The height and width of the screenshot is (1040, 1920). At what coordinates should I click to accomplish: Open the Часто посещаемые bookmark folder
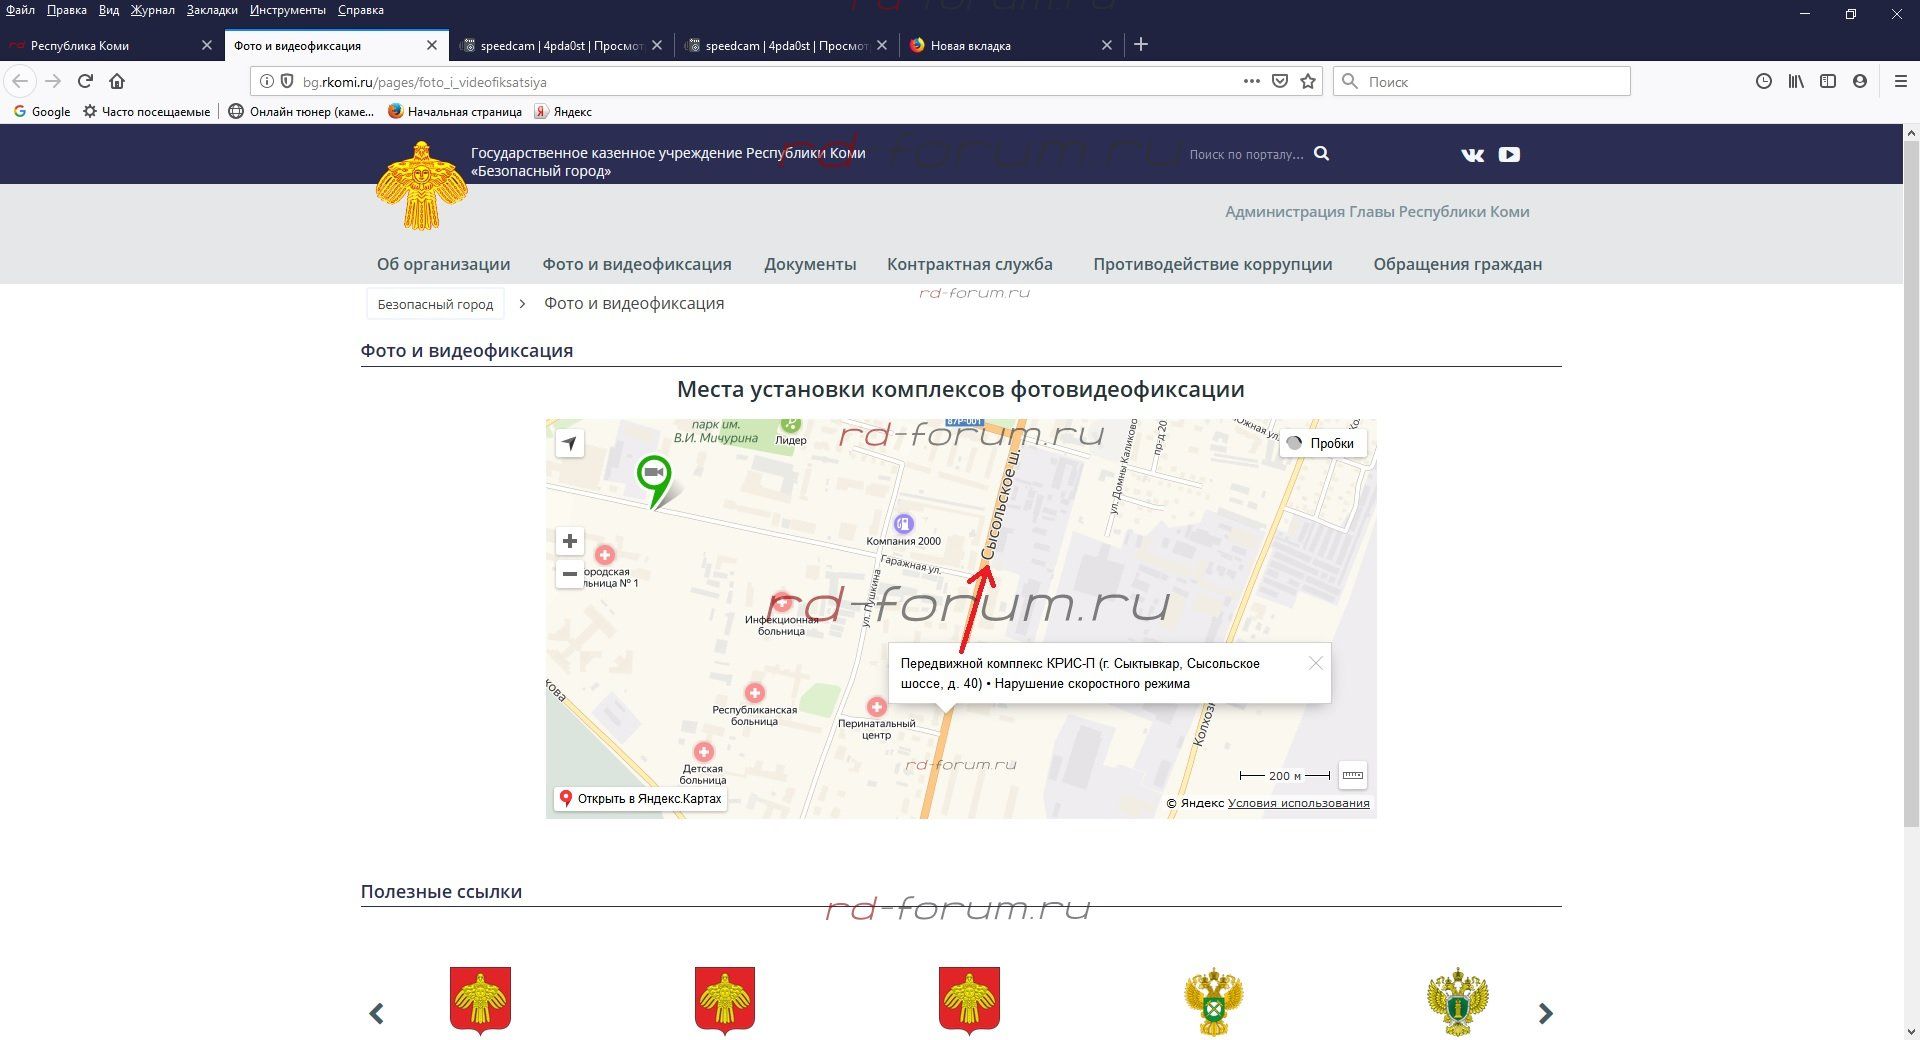[x=147, y=111]
